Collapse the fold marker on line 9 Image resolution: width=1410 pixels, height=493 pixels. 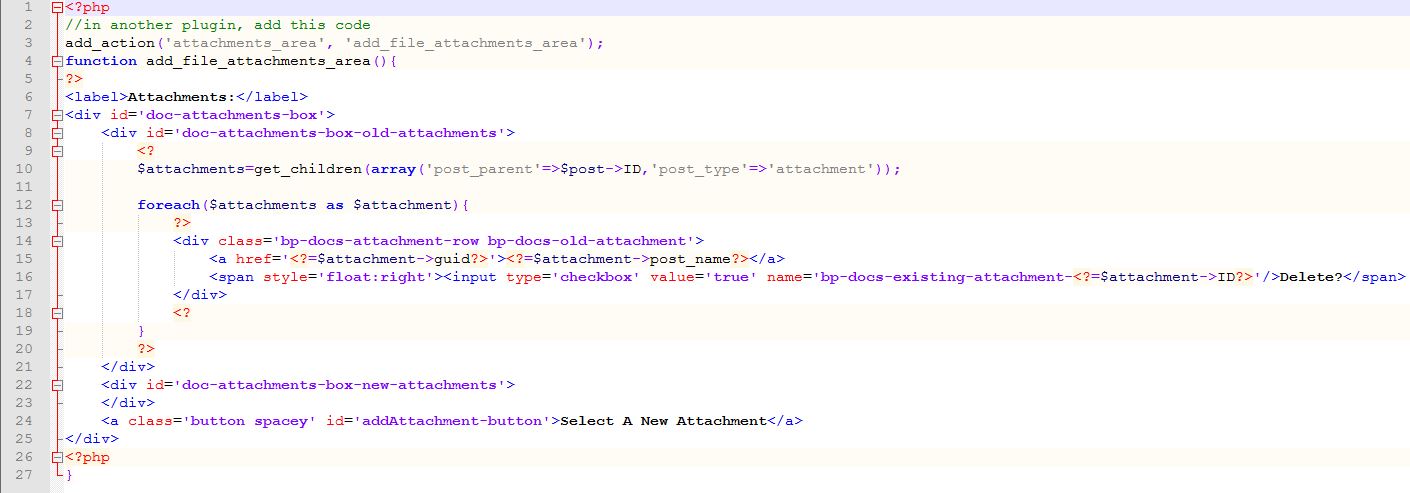pos(57,151)
